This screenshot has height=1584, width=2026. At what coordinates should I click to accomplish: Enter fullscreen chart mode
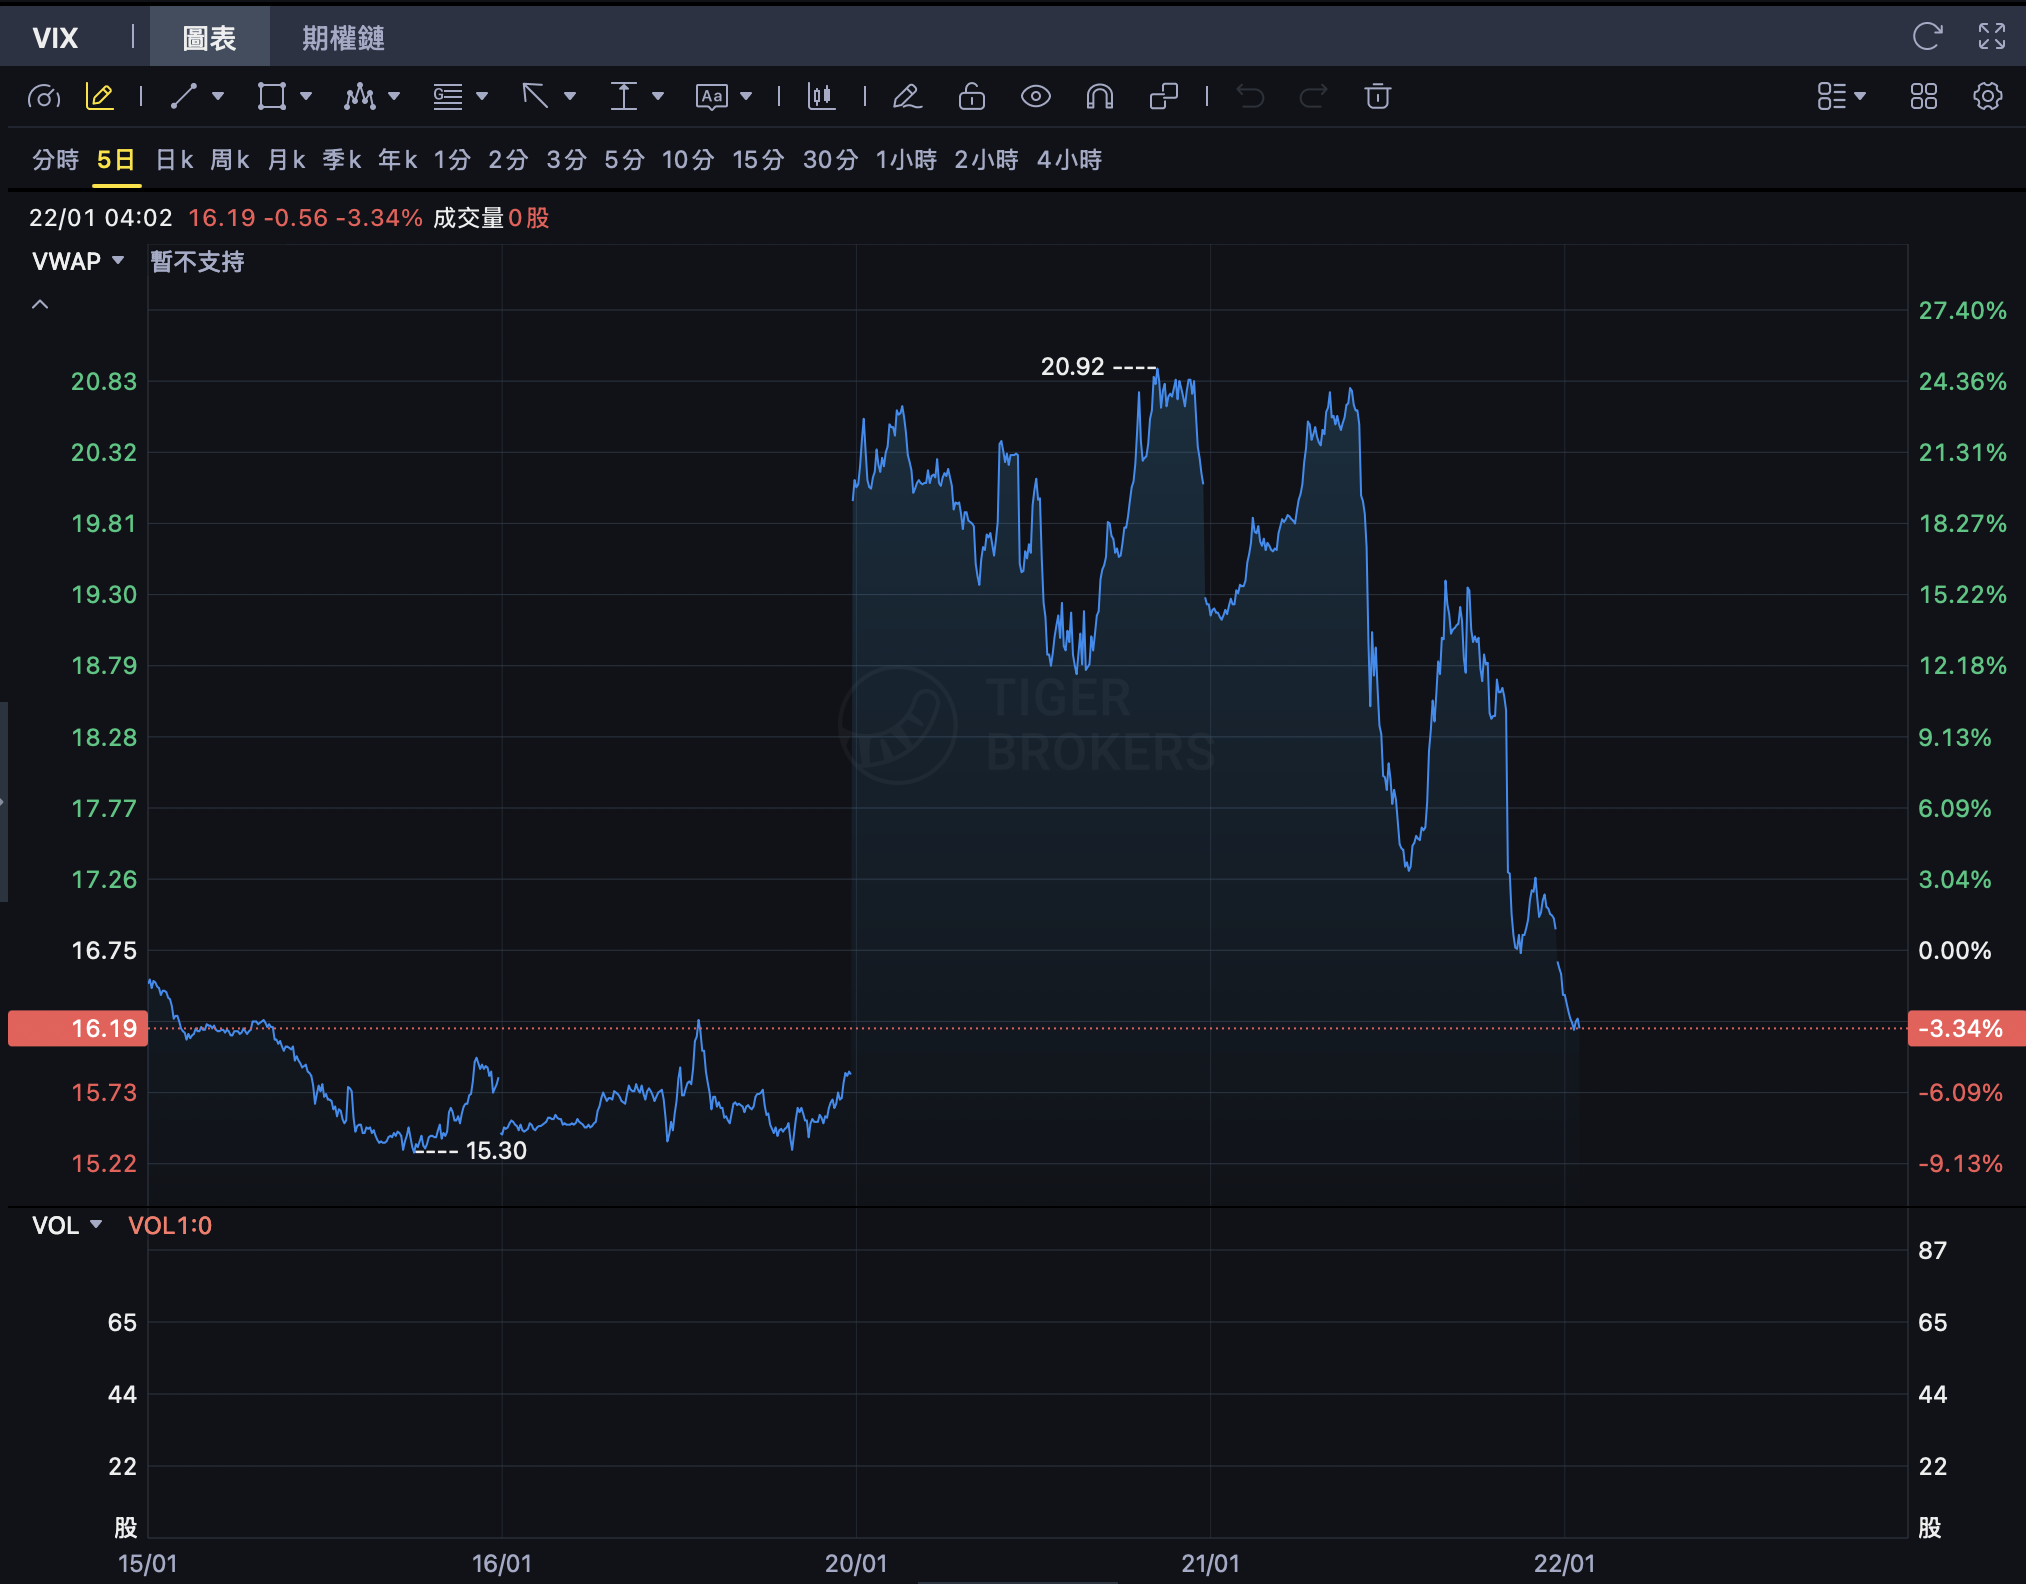(1991, 37)
